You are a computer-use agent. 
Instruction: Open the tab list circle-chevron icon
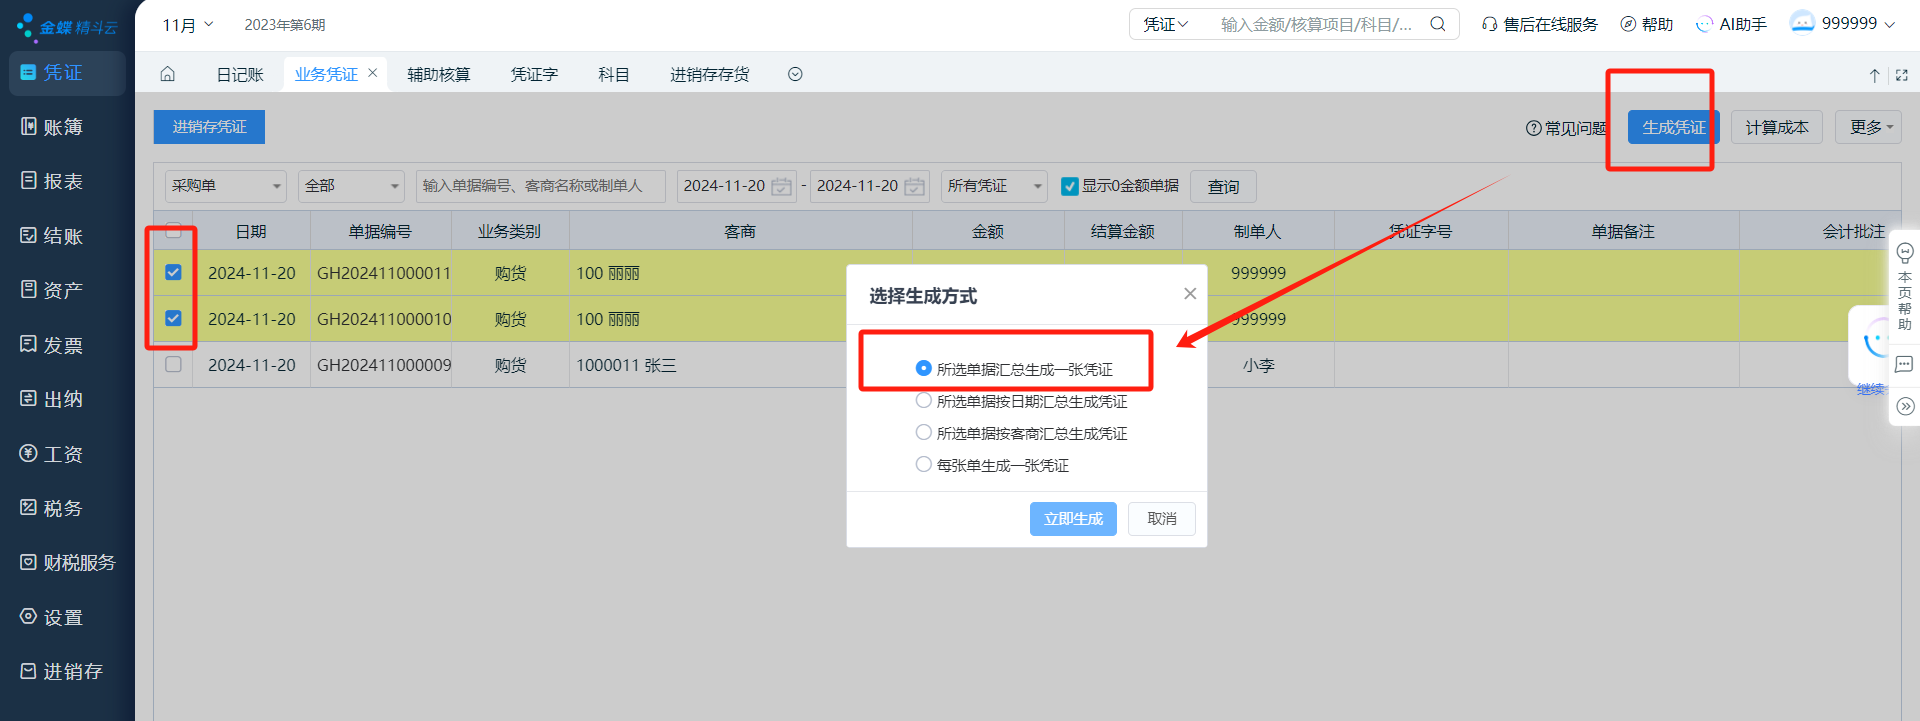pos(795,74)
